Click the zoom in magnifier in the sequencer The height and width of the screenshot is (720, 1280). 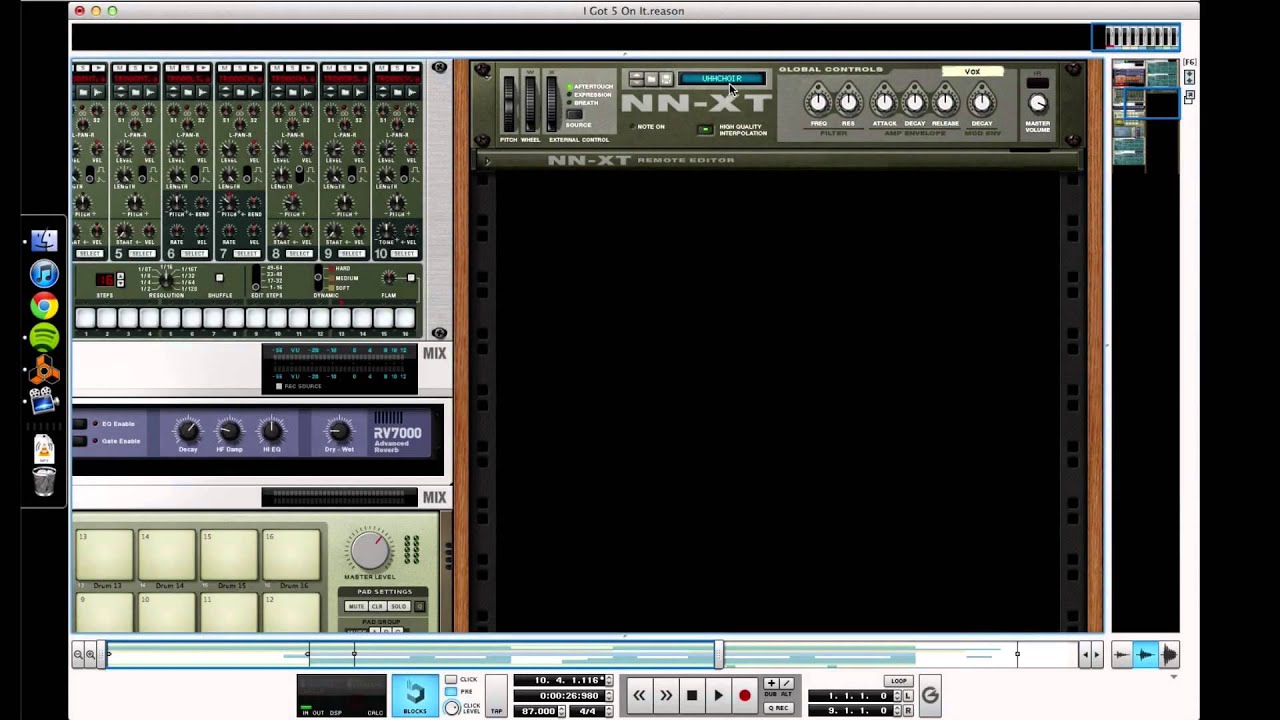click(x=90, y=655)
